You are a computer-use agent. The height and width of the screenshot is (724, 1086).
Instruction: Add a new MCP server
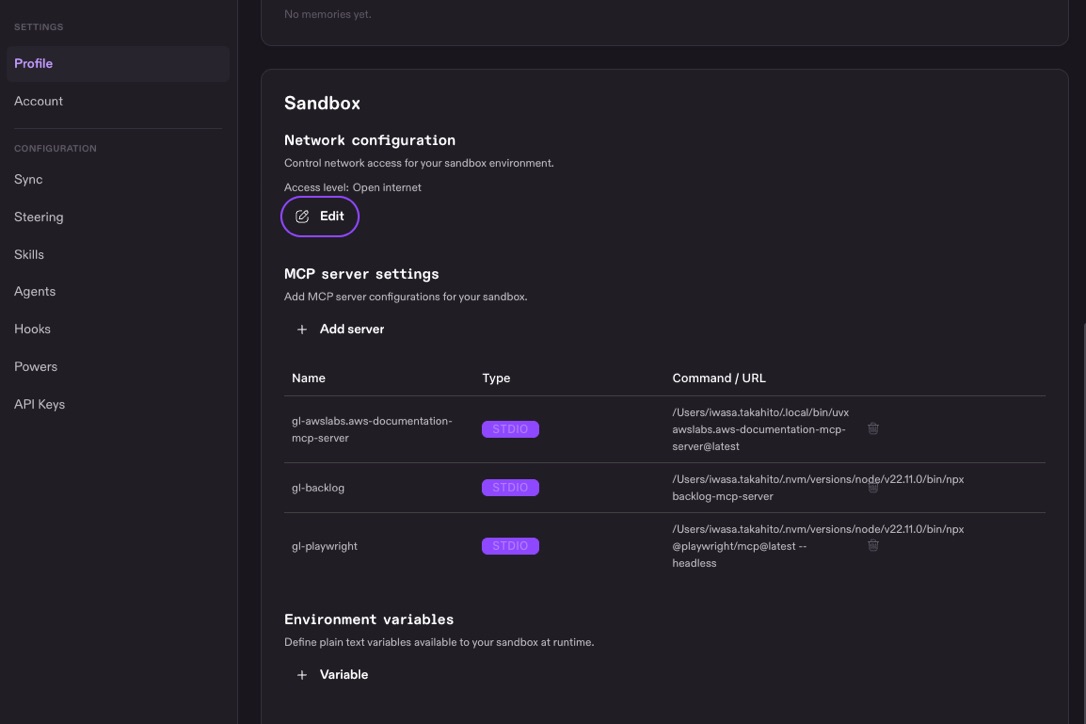coord(340,330)
